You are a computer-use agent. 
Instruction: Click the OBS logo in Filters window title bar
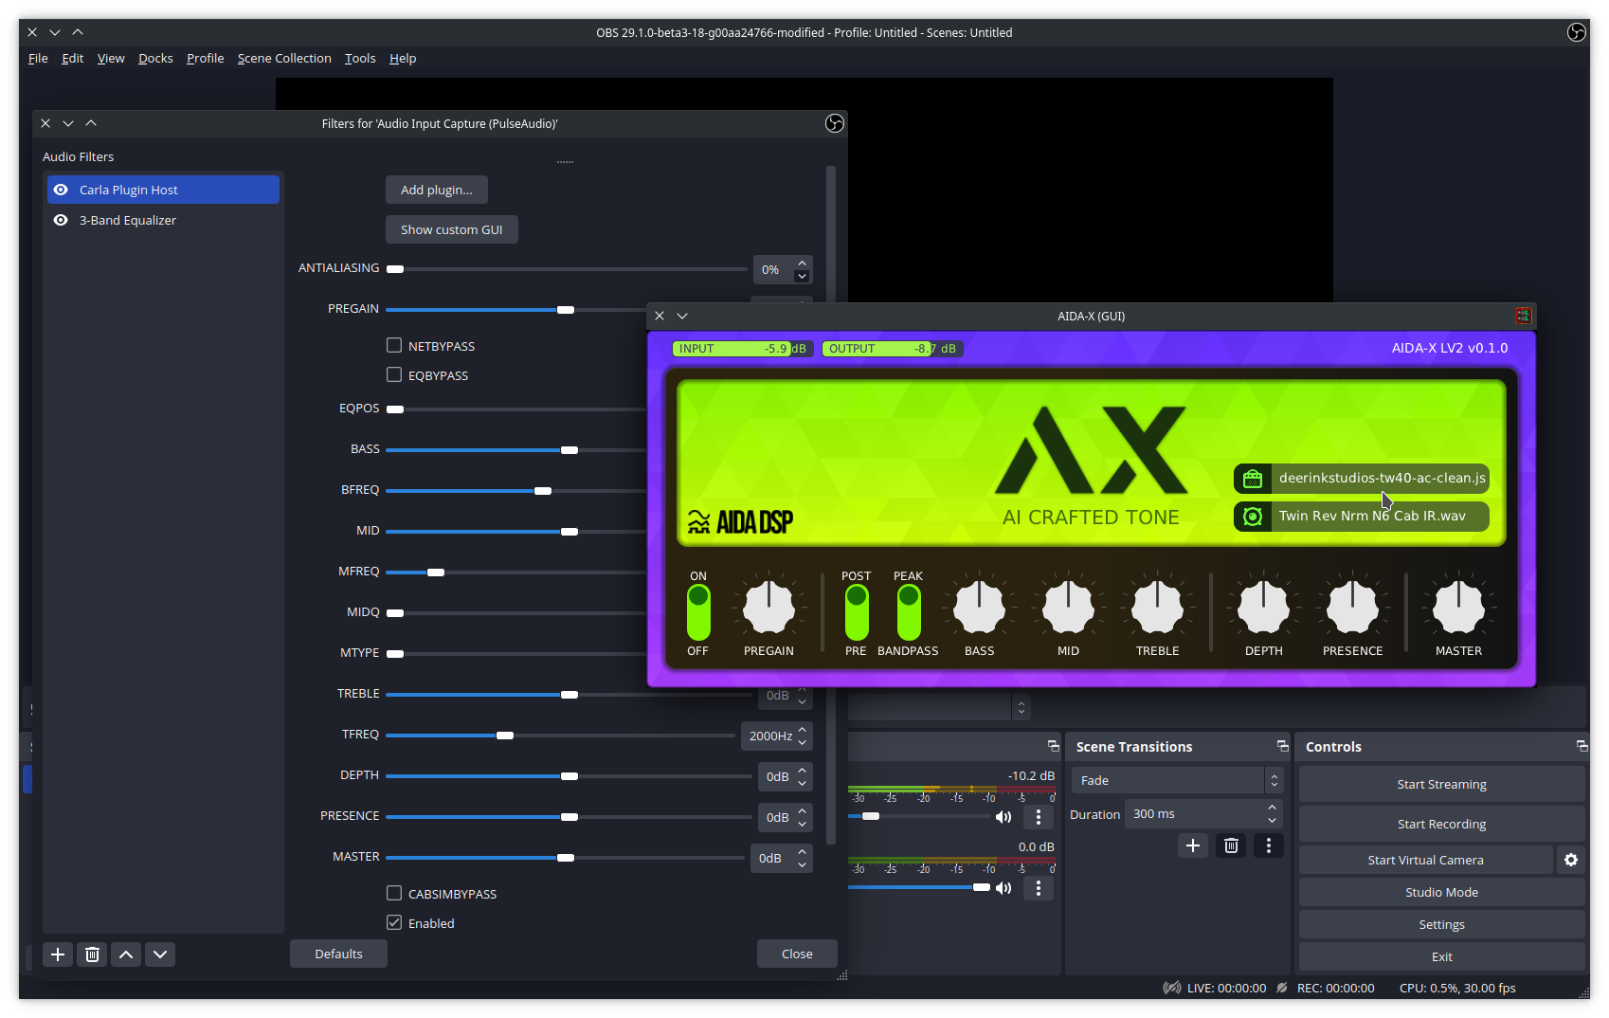(x=834, y=124)
